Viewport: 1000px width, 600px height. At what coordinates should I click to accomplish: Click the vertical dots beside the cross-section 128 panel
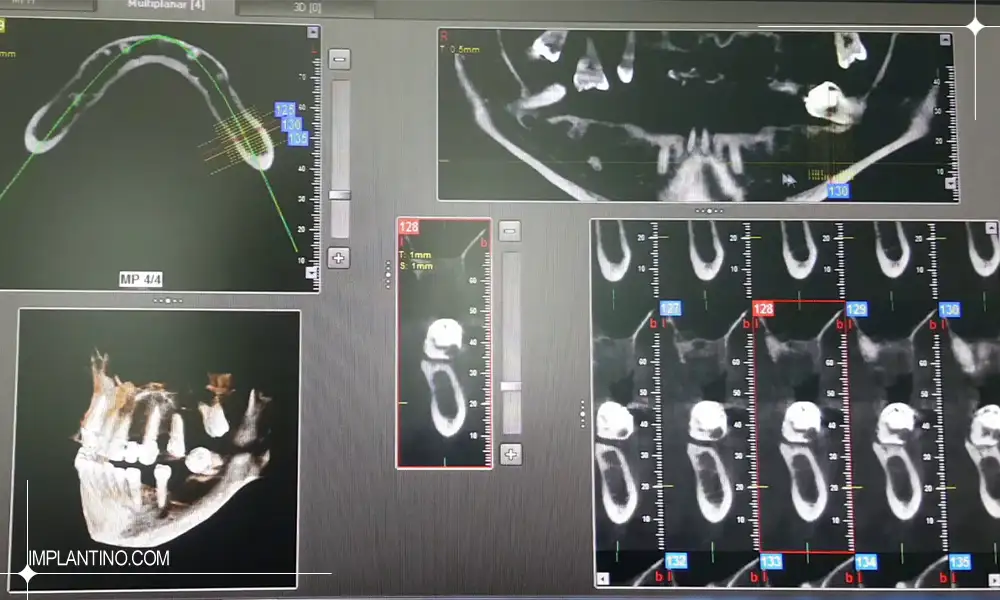(x=387, y=271)
